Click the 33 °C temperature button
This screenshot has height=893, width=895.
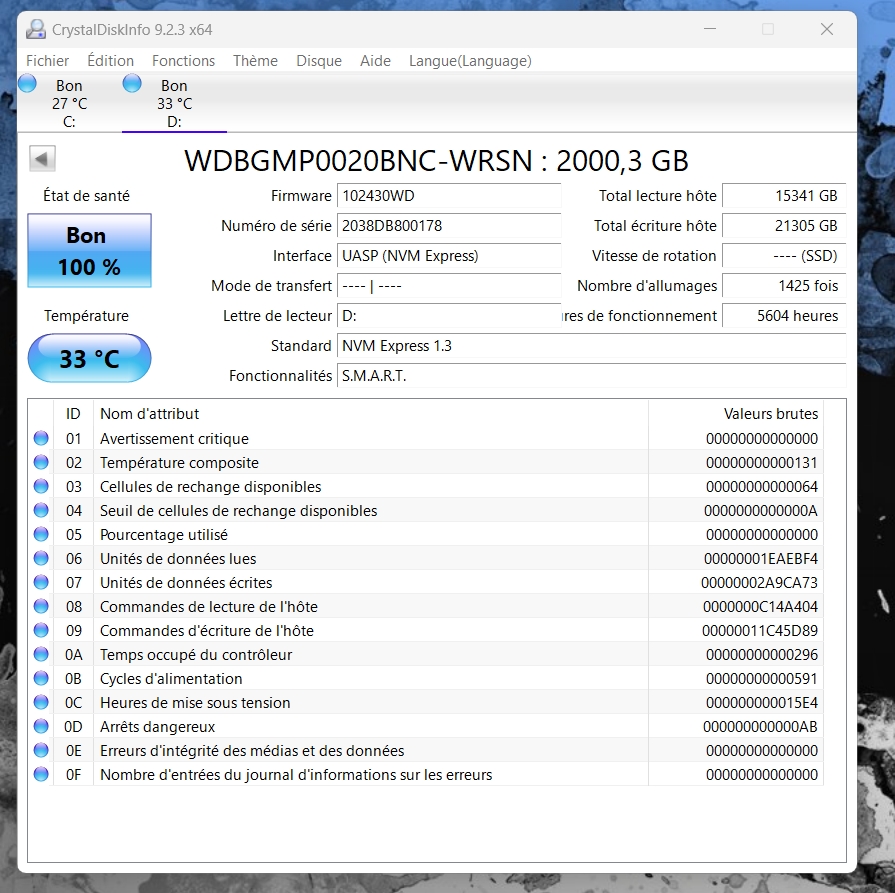(90, 358)
